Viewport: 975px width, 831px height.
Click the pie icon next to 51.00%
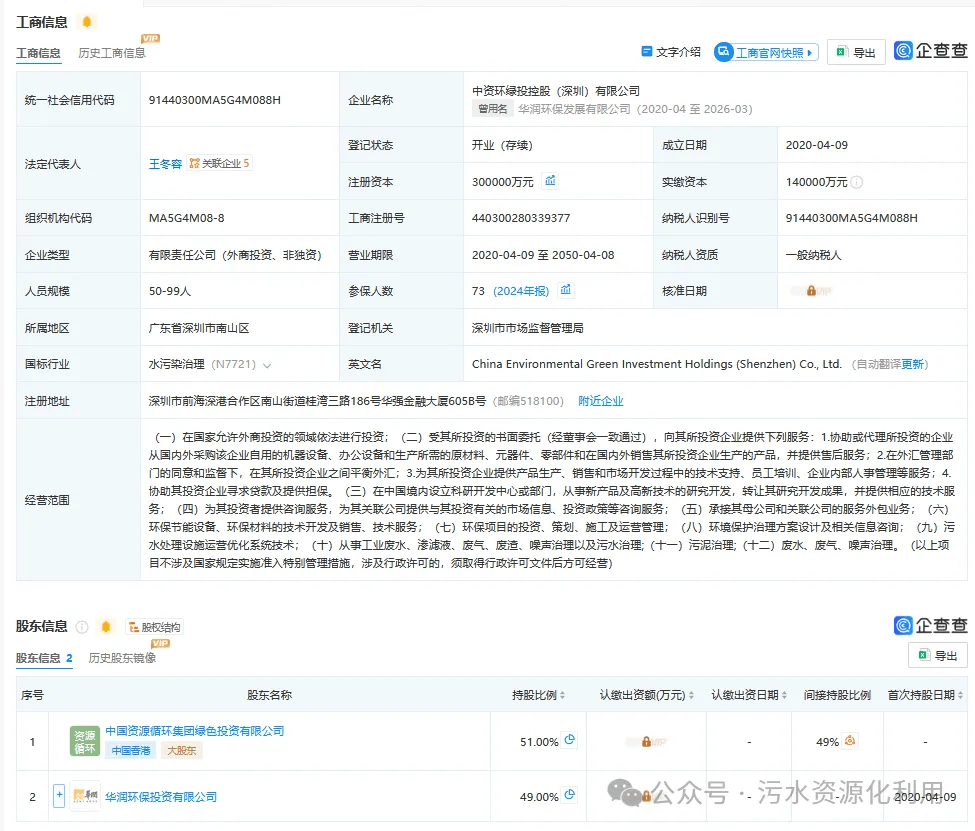570,741
